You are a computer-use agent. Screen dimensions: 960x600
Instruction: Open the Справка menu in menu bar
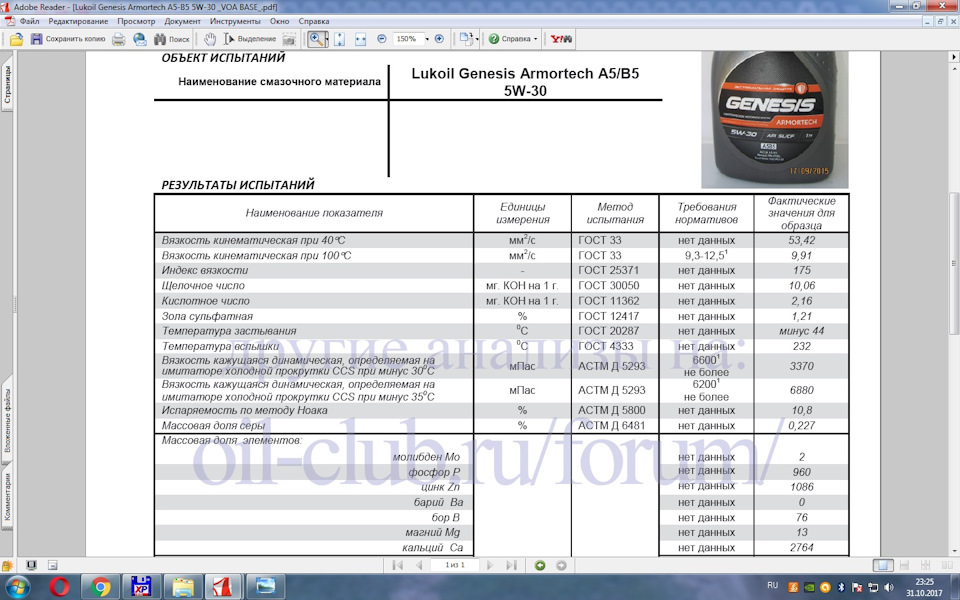pos(313,21)
